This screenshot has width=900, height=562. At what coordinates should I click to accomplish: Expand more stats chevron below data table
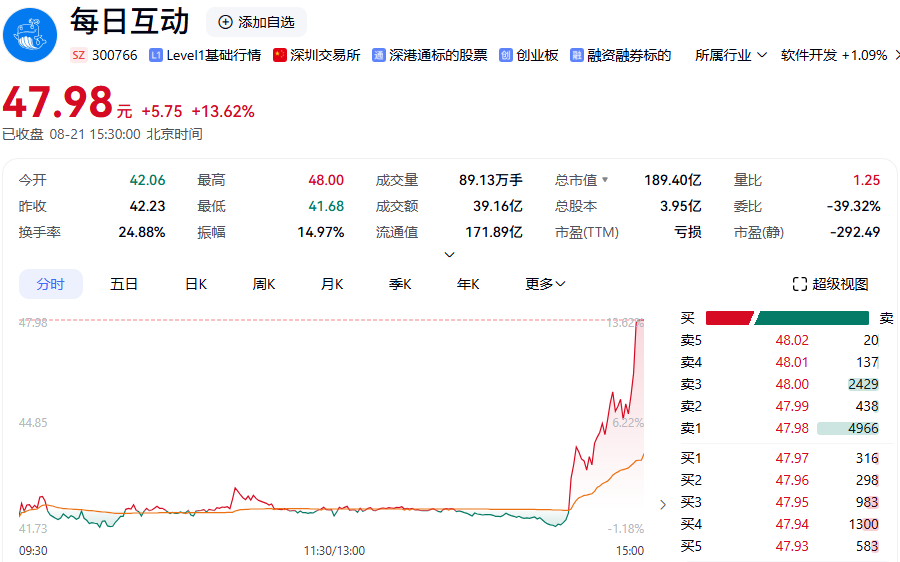(x=450, y=254)
